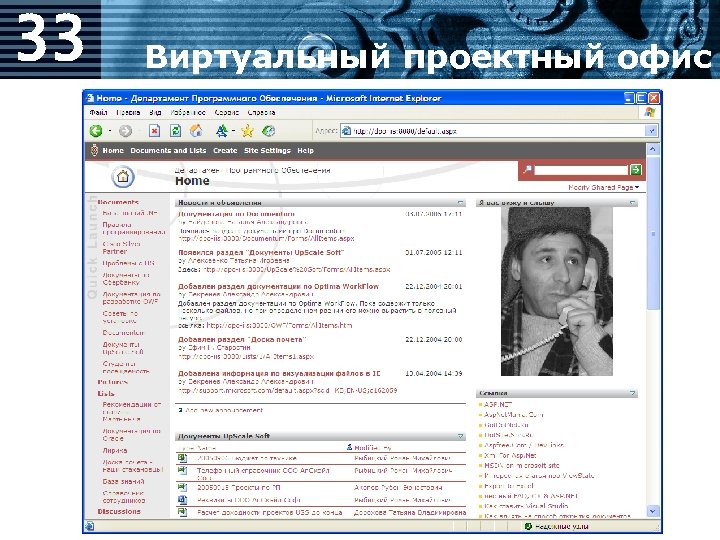Screen dimensions: 720x540
Task: Click the scrollbar up arrow
Action: (652, 149)
